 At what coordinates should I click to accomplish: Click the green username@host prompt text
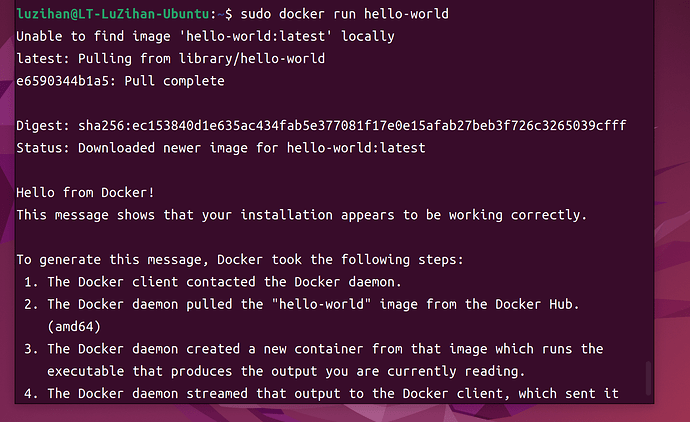pyautogui.click(x=113, y=14)
